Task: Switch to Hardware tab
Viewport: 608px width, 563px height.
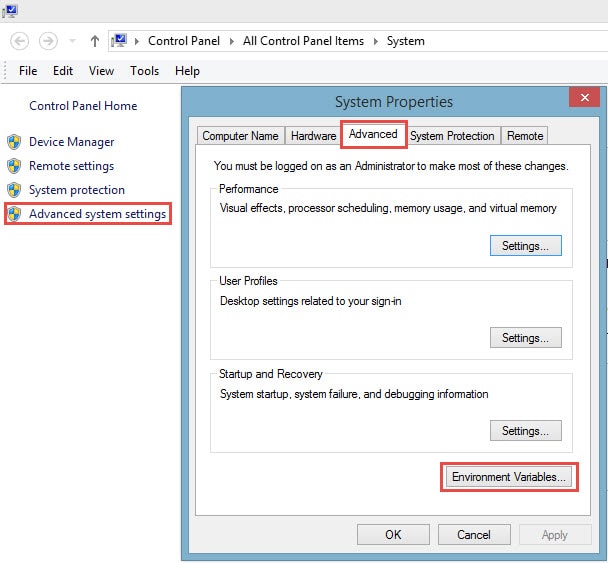Action: coord(313,136)
